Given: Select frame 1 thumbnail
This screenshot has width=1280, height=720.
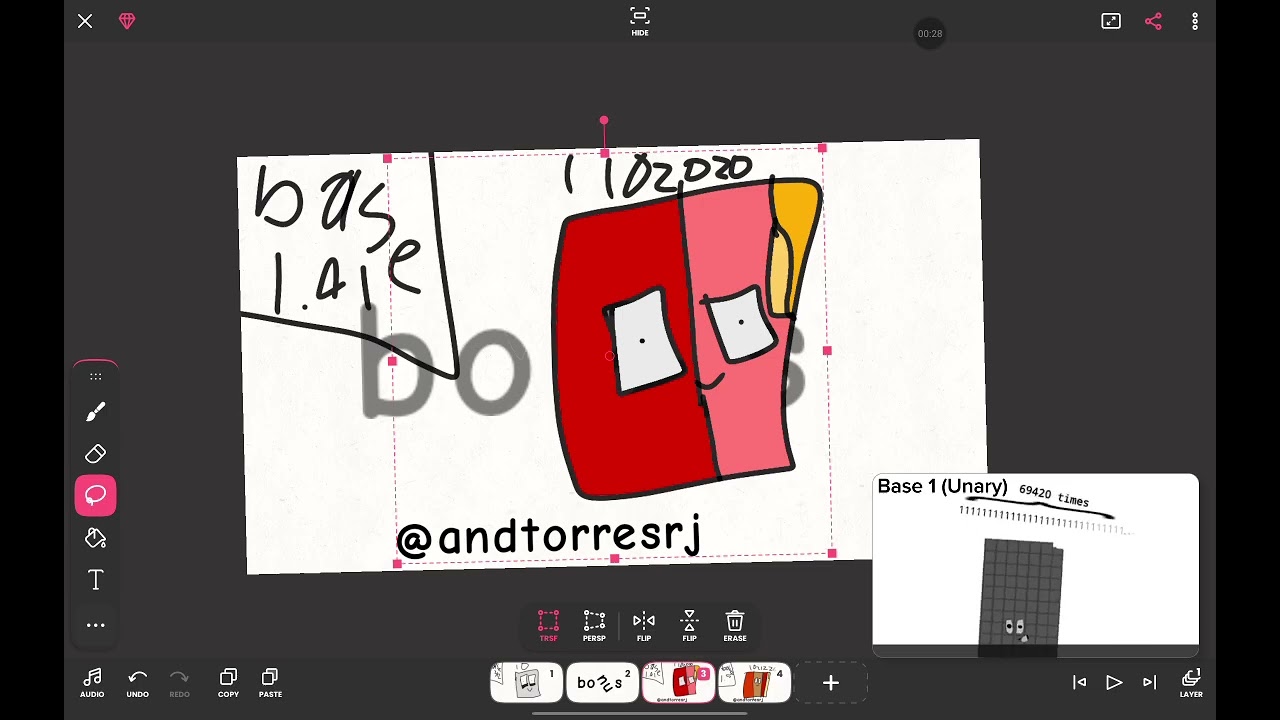Looking at the screenshot, I should (x=526, y=683).
